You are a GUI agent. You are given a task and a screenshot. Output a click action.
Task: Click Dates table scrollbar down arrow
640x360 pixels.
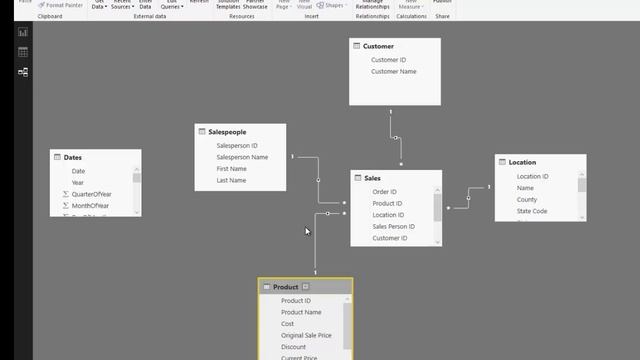coord(137,212)
